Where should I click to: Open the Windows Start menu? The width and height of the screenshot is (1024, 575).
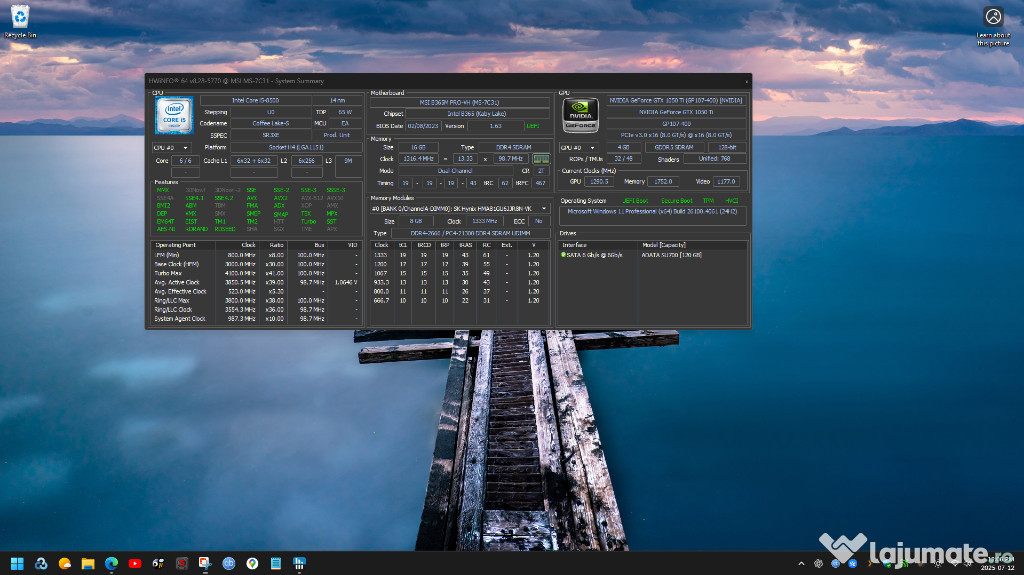(x=18, y=563)
